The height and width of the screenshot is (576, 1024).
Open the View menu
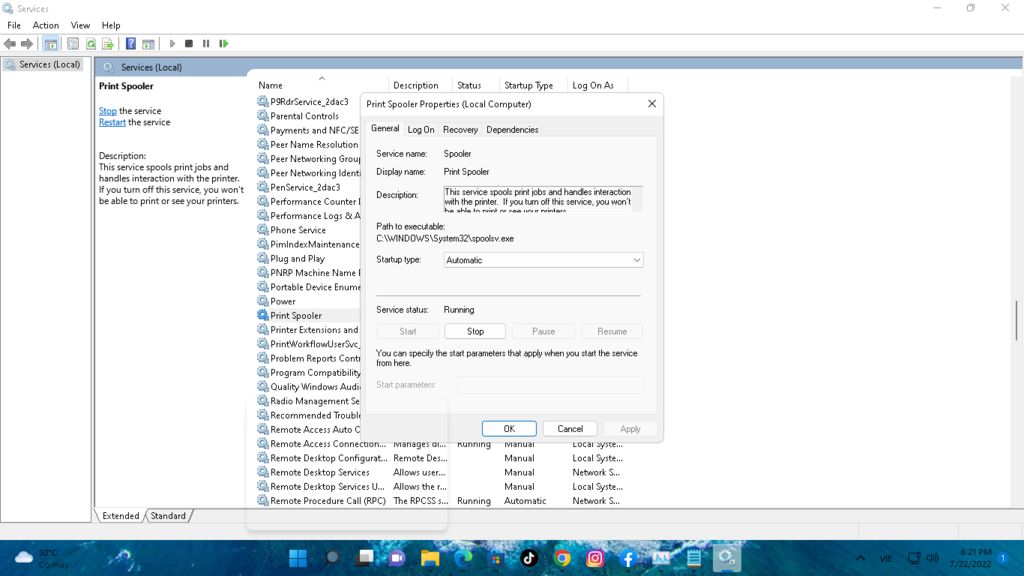(80, 25)
